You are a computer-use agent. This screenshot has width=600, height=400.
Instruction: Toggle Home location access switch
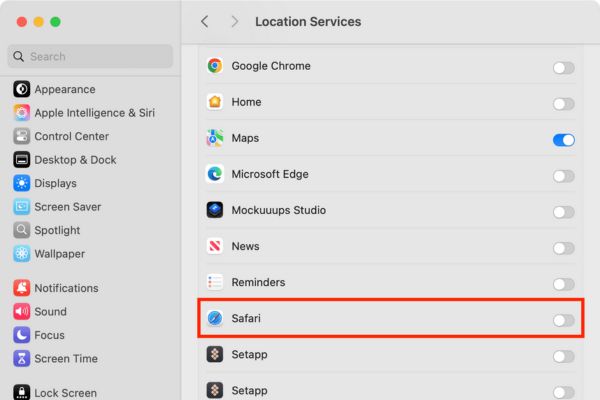(x=563, y=104)
